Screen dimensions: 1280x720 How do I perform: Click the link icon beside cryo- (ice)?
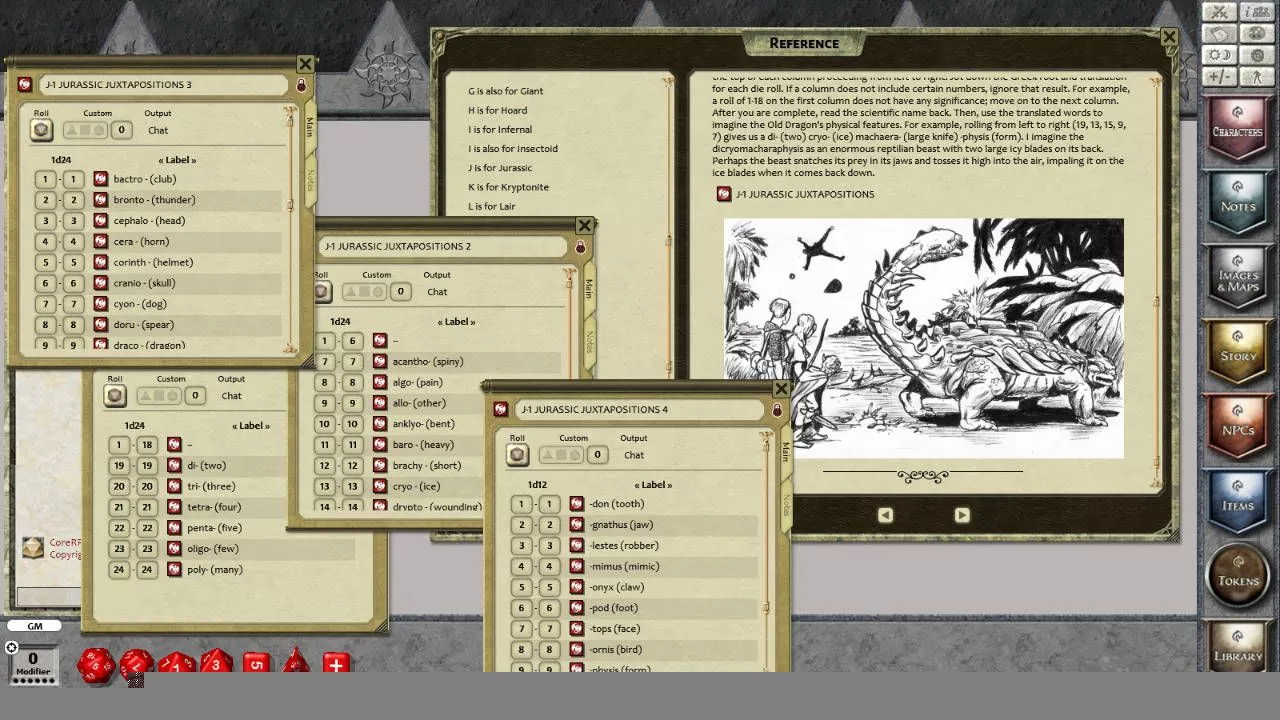[x=379, y=486]
